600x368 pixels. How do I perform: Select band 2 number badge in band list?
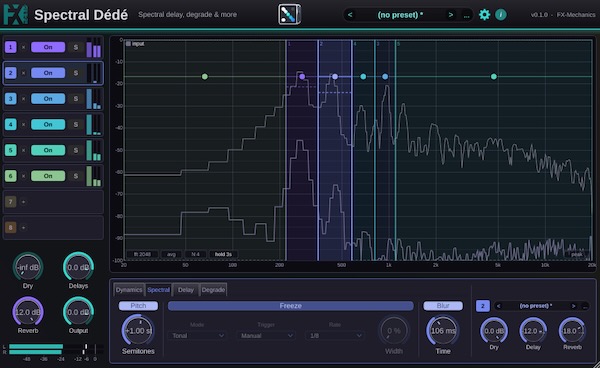11,73
